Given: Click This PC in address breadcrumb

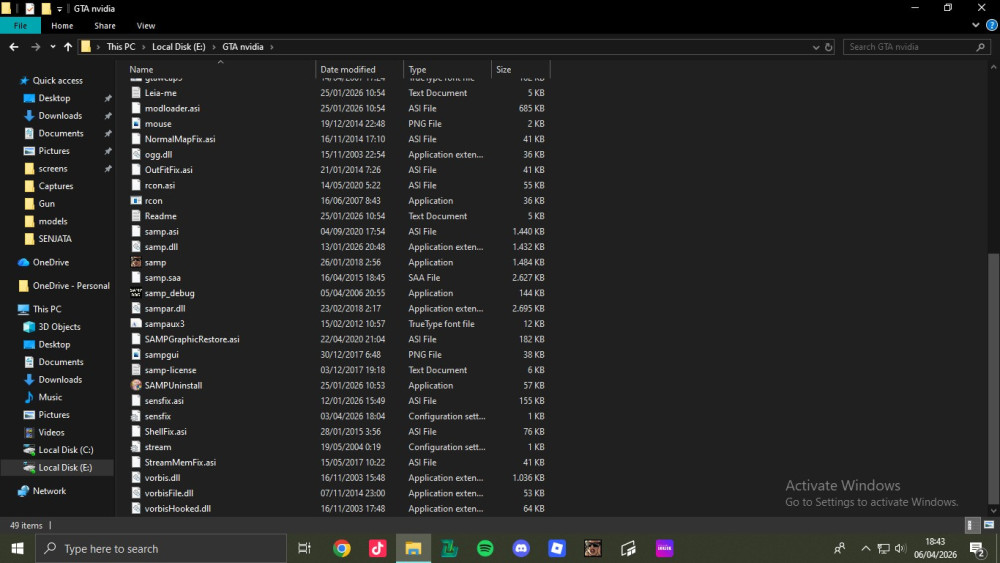Looking at the screenshot, I should 121,47.
